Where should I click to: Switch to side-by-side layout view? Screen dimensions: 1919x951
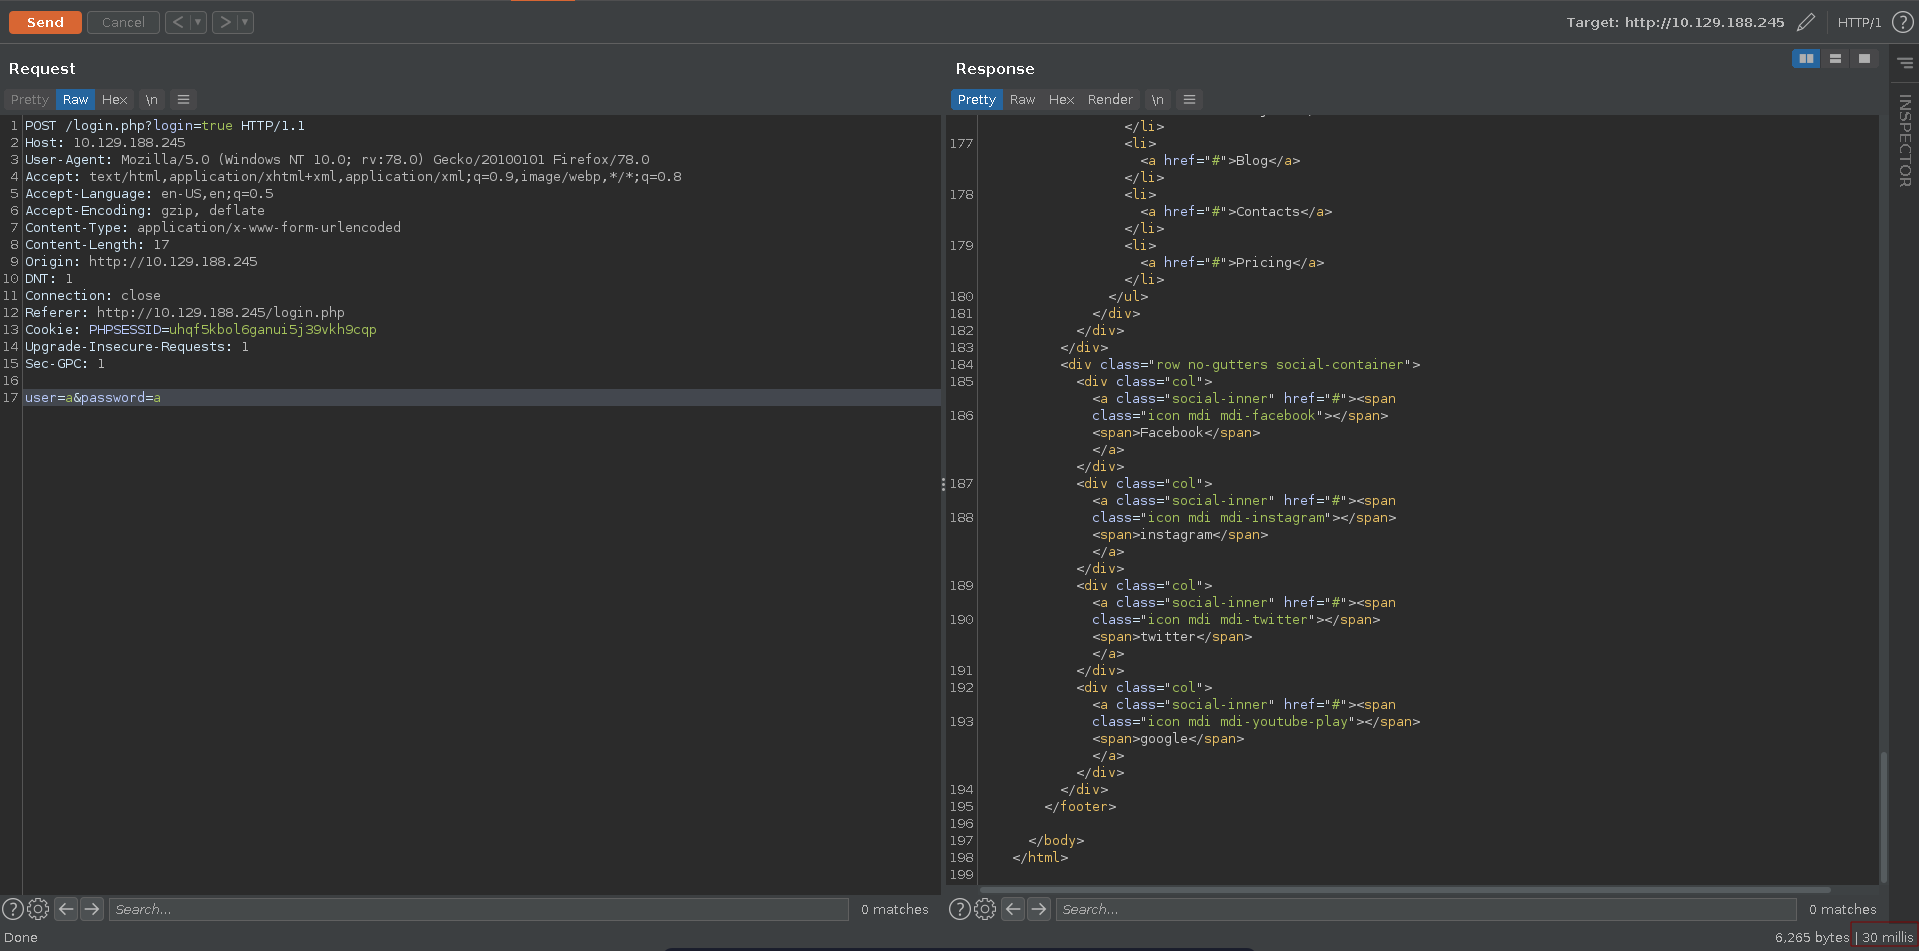tap(1806, 59)
